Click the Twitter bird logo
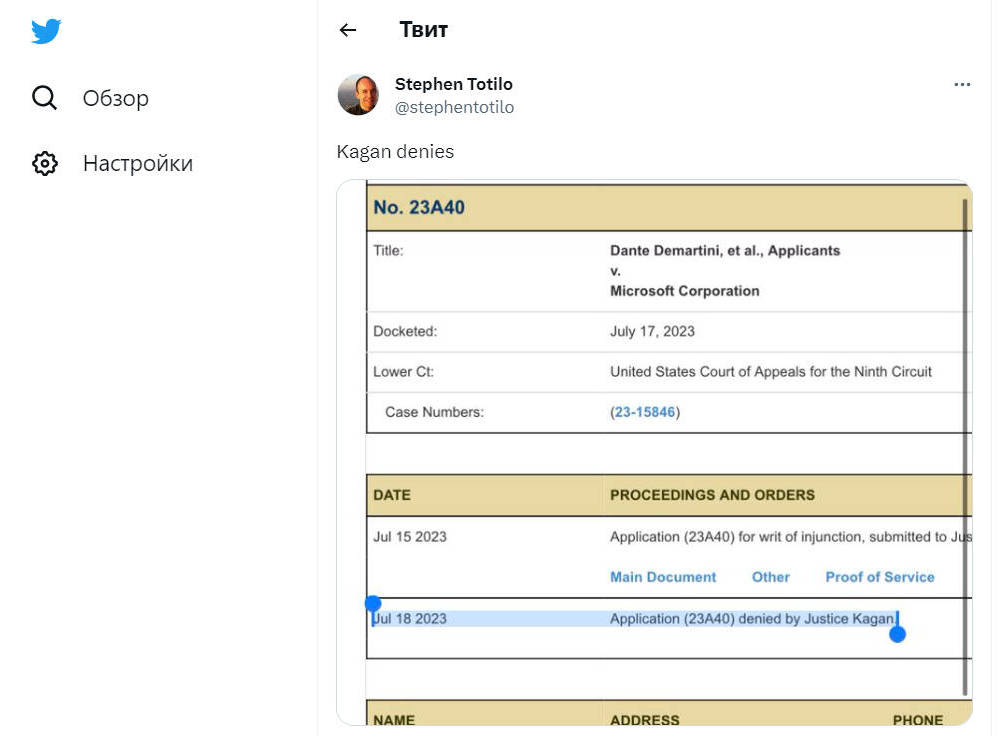This screenshot has height=736, width=1000. pyautogui.click(x=46, y=32)
